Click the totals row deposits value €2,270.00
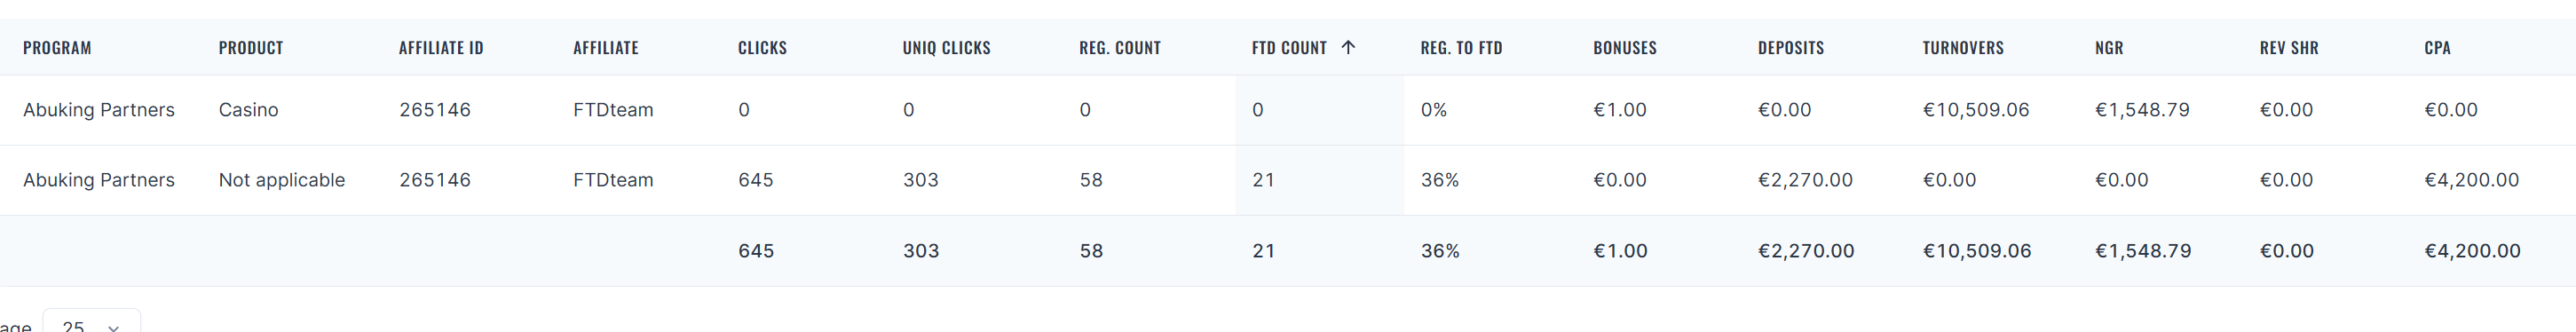This screenshot has height=332, width=2576. tap(1806, 251)
